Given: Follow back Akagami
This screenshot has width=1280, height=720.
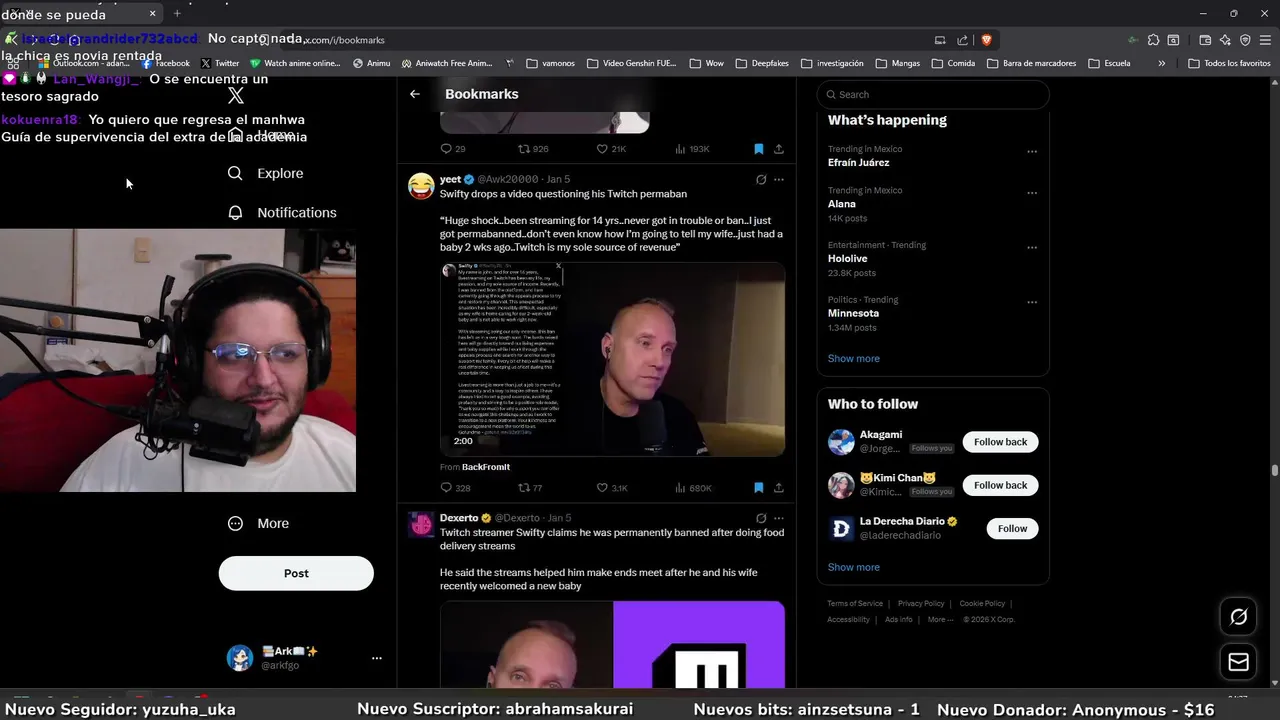Looking at the screenshot, I should [x=1000, y=442].
